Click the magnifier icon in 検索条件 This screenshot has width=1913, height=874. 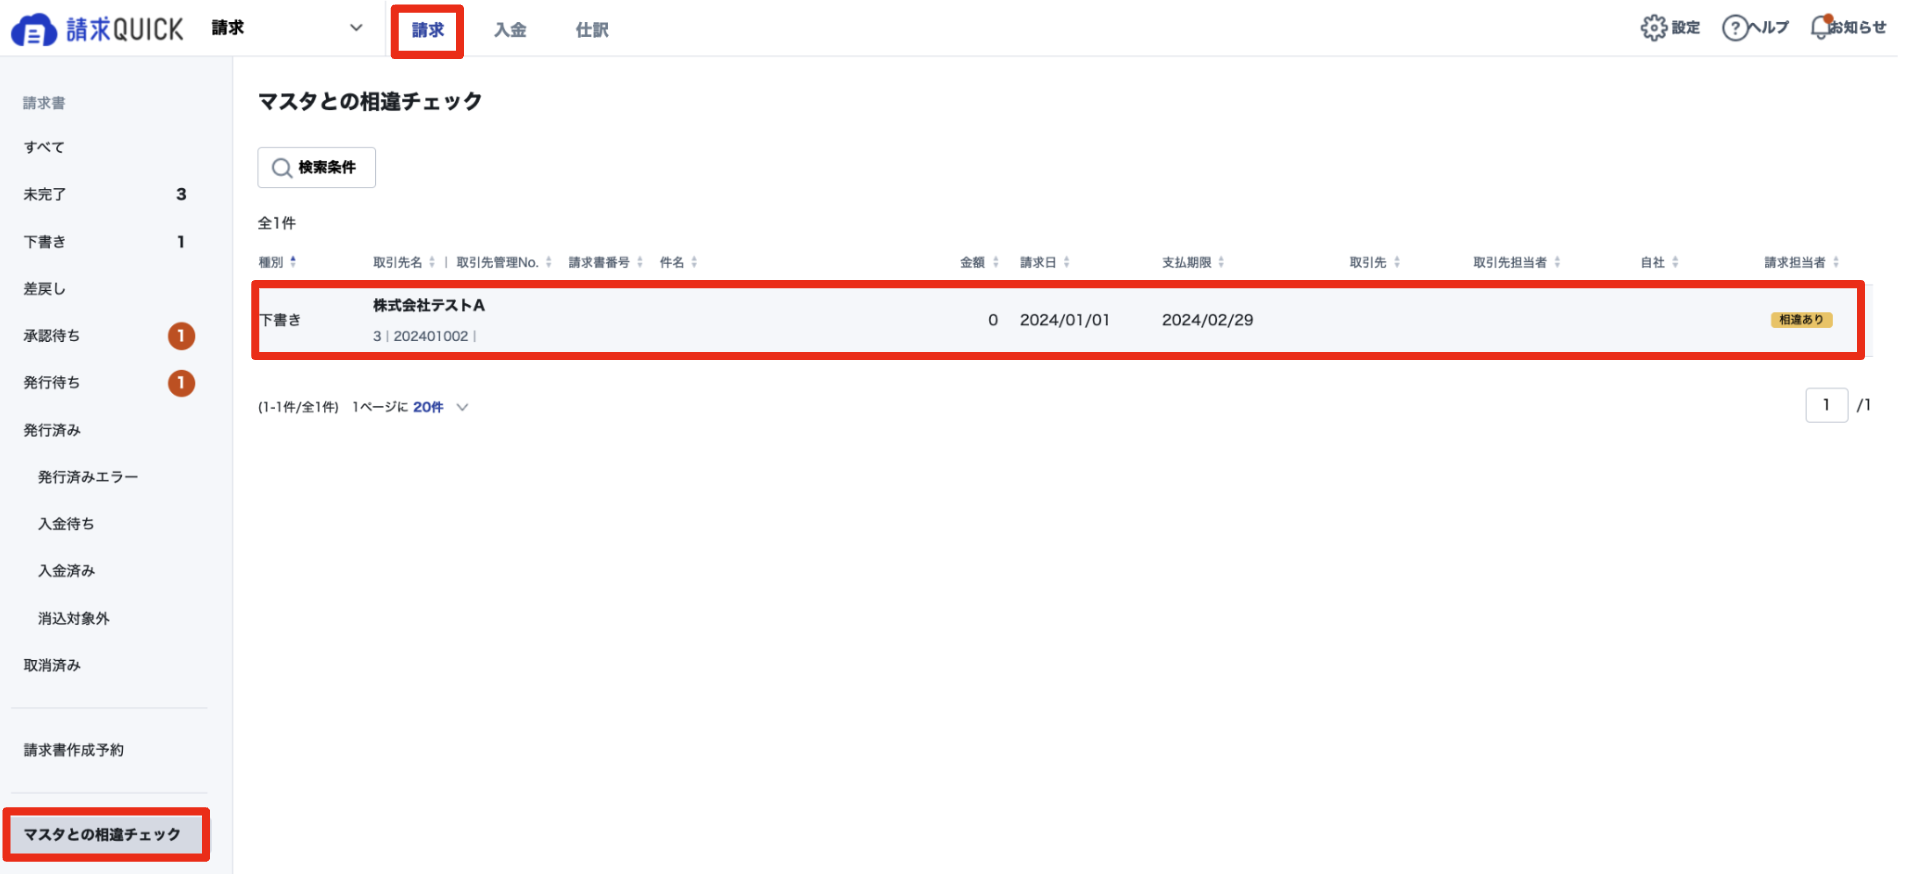click(282, 168)
